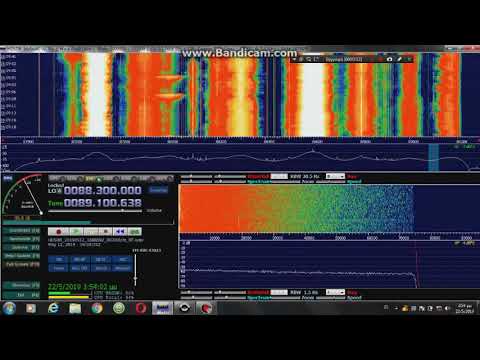Open the folder icon in the taskbar
Image resolution: width=480 pixels, height=360 pixels.
pyautogui.click(x=75, y=308)
